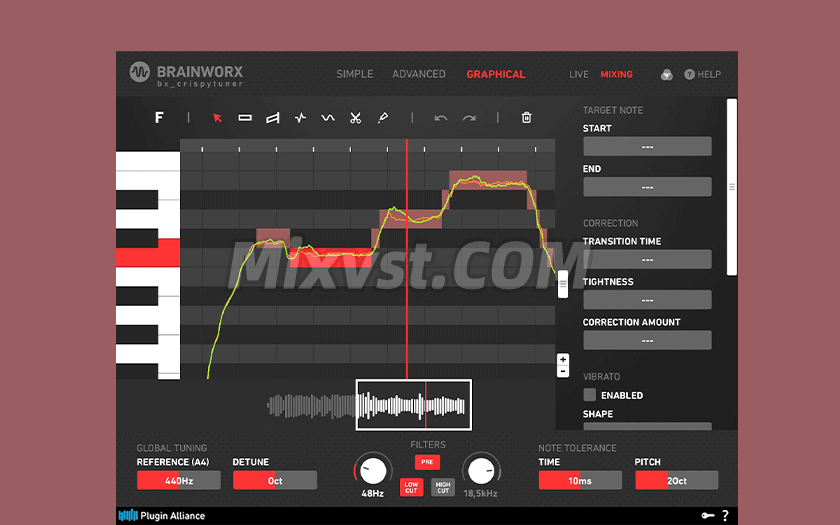Switch to the Advanced tab
This screenshot has height=525, width=840.
point(419,74)
